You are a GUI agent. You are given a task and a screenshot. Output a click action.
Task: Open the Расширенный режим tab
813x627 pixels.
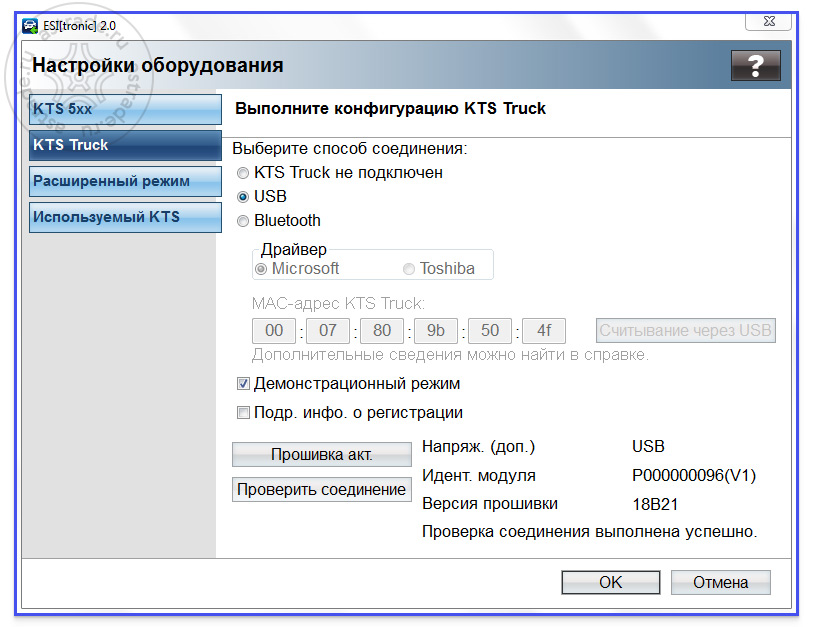click(x=125, y=181)
